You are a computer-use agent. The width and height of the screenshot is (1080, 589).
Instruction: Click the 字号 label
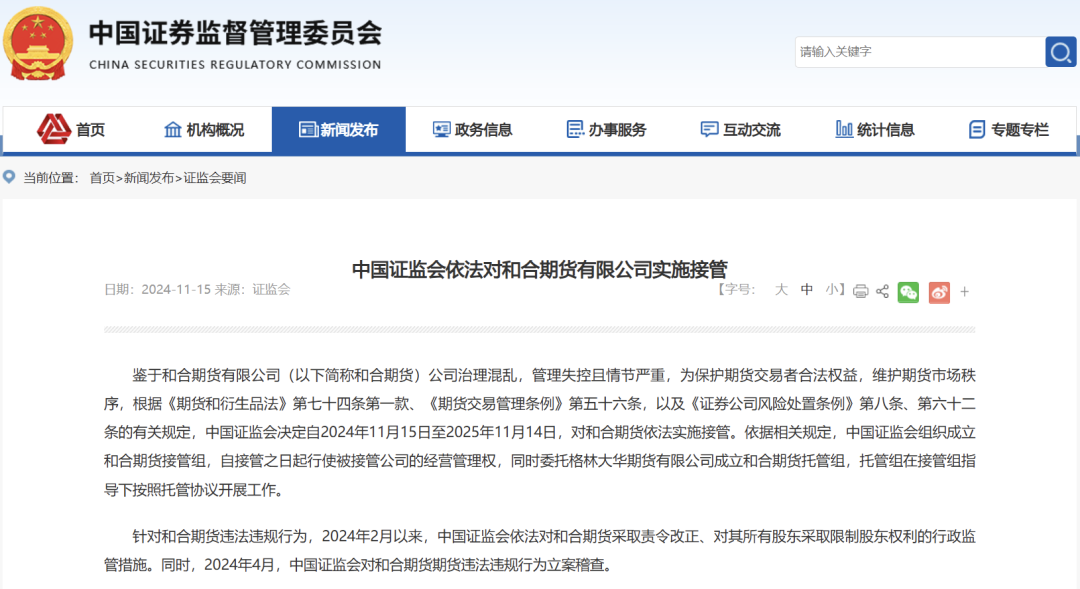point(737,290)
